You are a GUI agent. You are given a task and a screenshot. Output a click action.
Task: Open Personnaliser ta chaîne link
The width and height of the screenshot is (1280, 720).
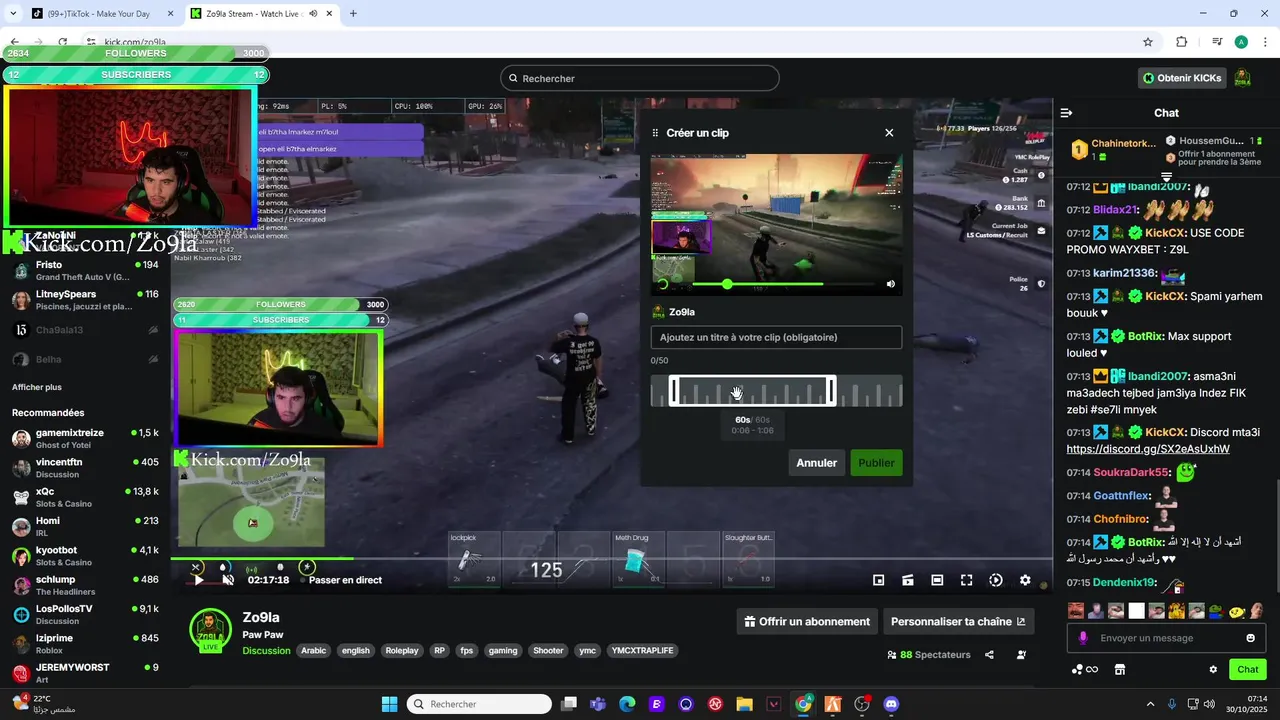click(x=958, y=621)
